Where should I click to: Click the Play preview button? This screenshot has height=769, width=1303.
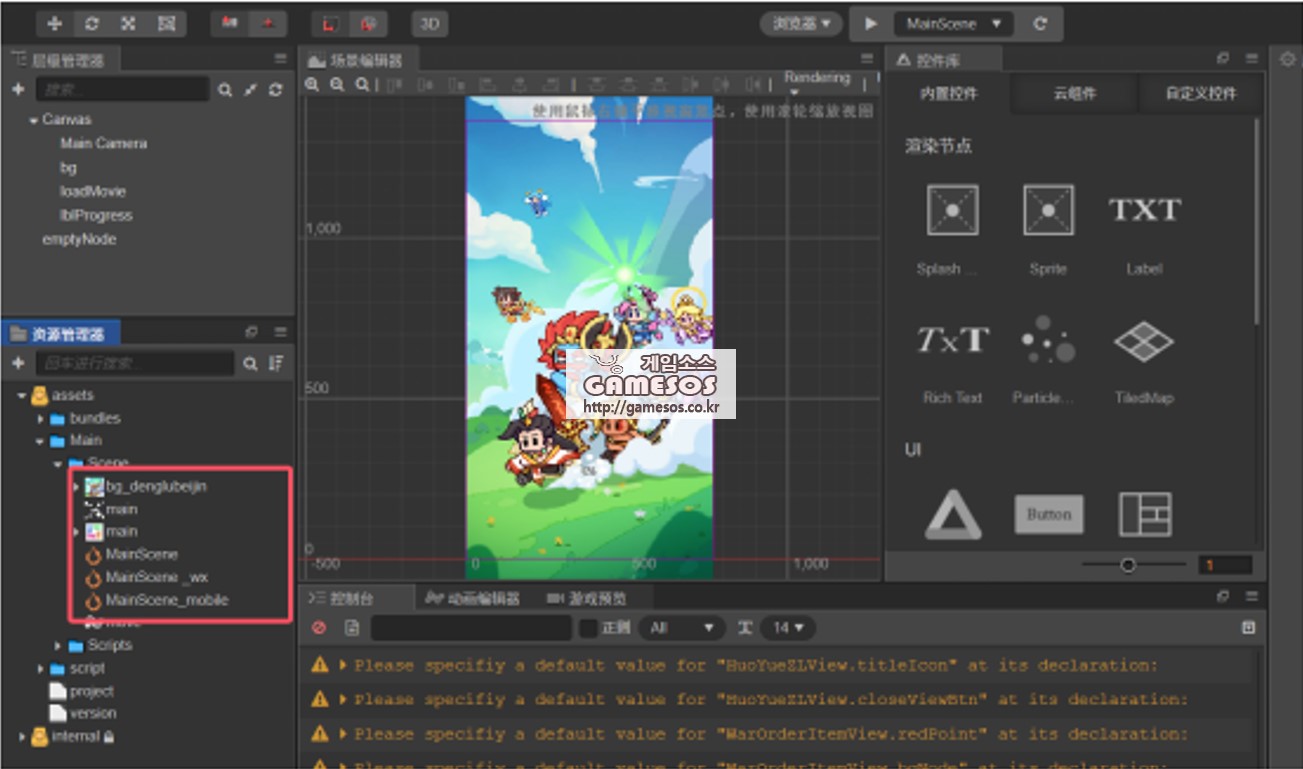tap(871, 24)
